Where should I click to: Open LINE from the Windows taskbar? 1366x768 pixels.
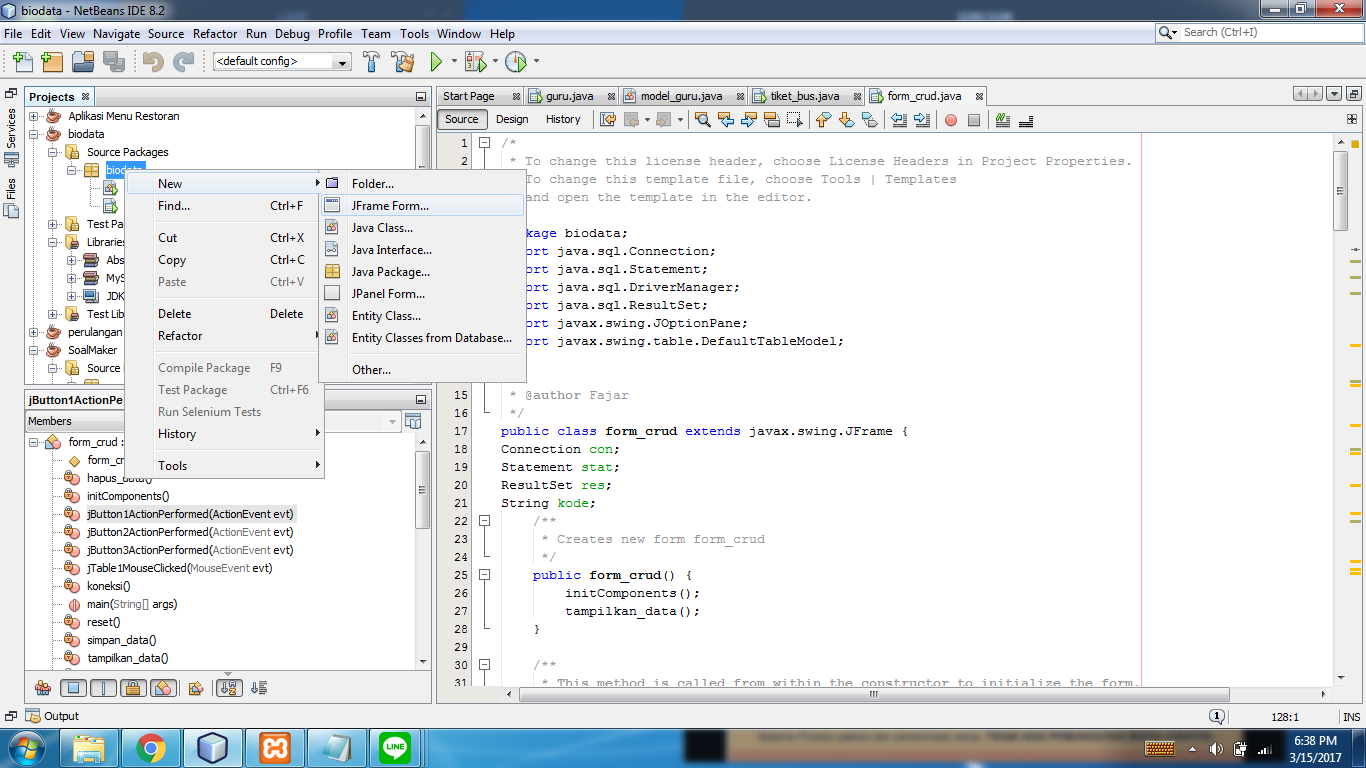click(396, 748)
